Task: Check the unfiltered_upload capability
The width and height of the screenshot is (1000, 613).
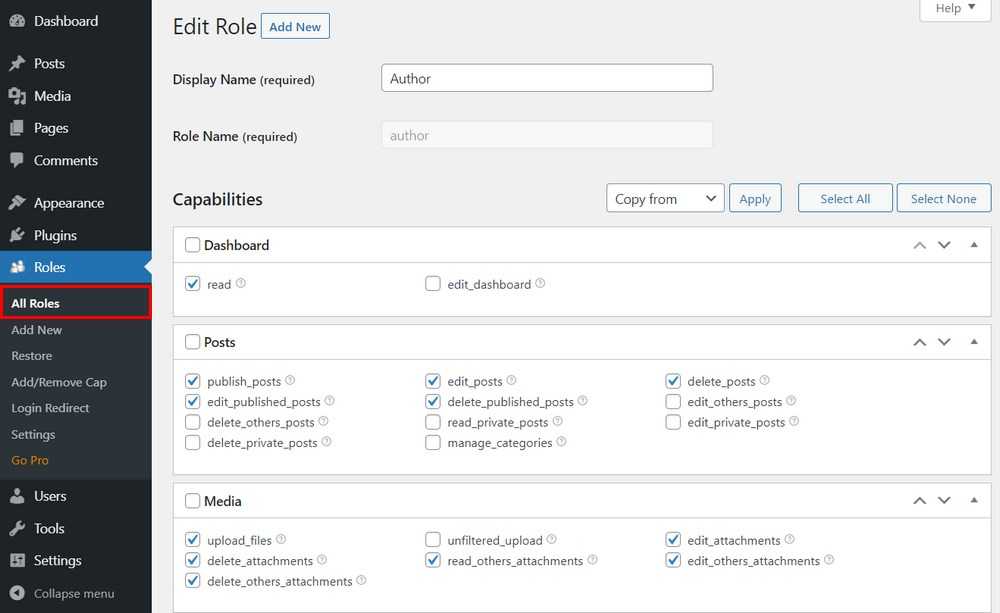Action: tap(433, 540)
